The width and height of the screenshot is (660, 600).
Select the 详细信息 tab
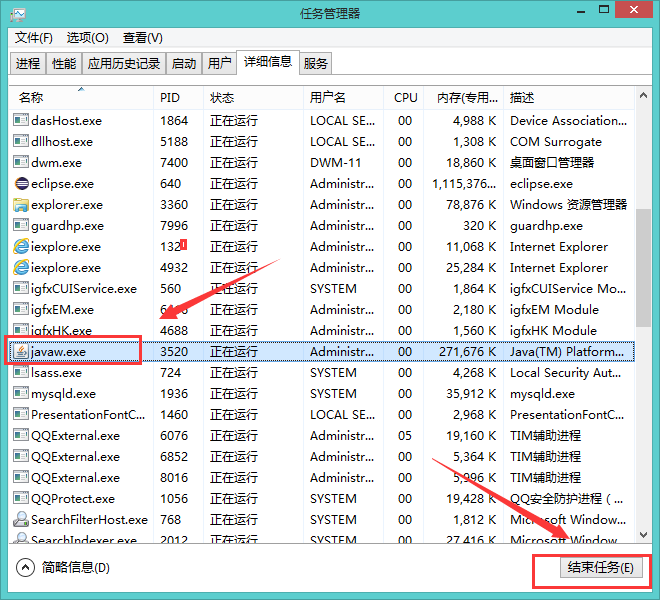coord(268,62)
